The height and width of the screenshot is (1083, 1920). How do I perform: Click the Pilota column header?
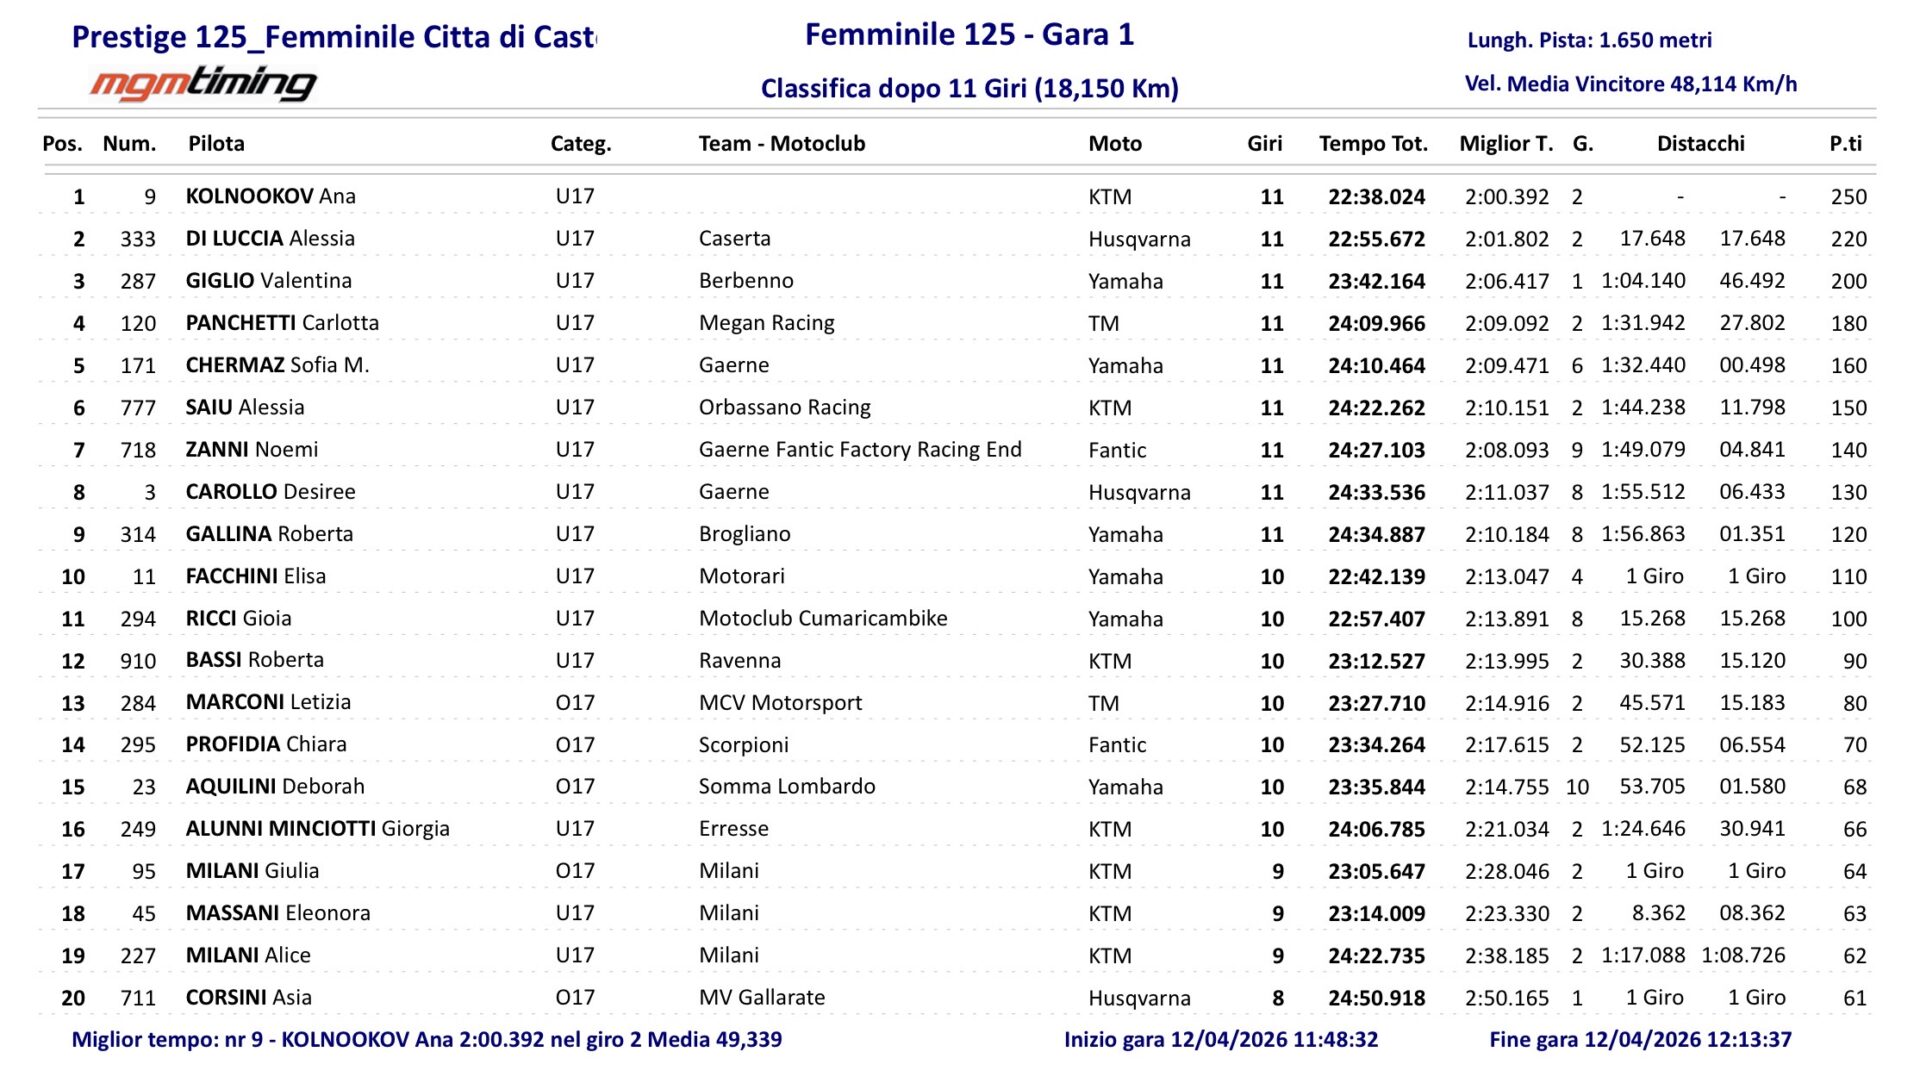pyautogui.click(x=216, y=143)
